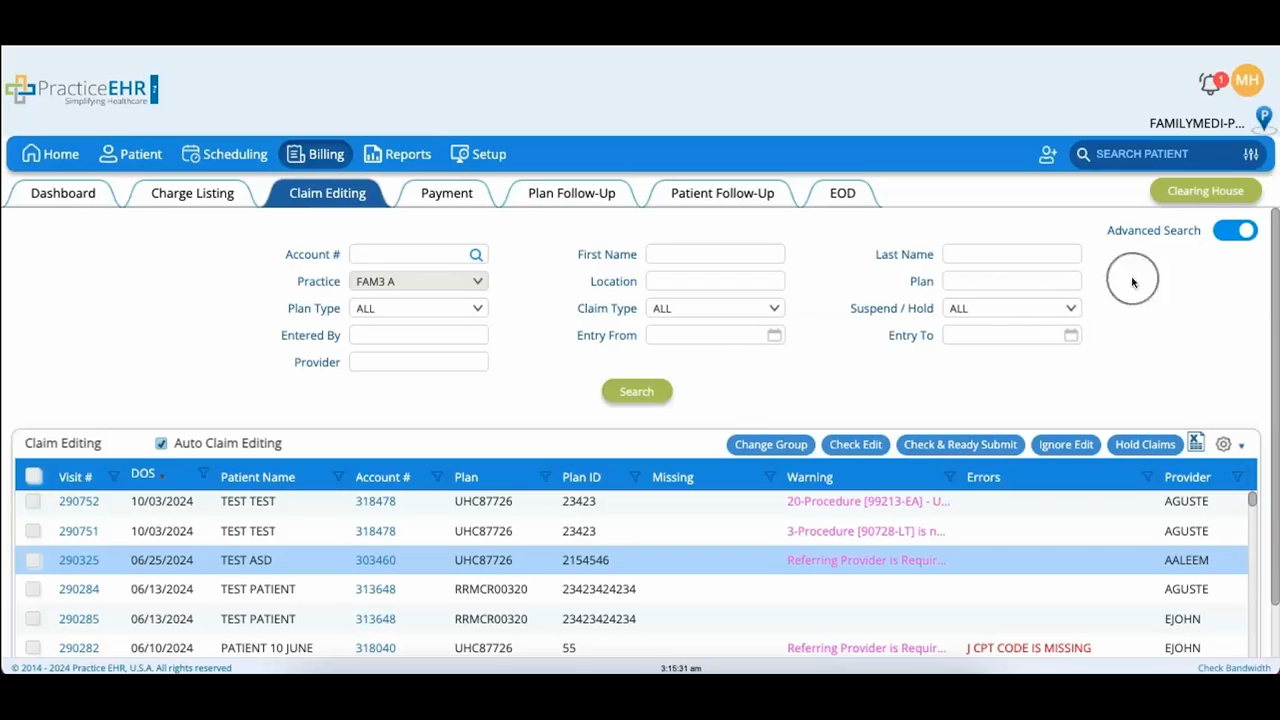Open the Patient menu

(x=130, y=154)
